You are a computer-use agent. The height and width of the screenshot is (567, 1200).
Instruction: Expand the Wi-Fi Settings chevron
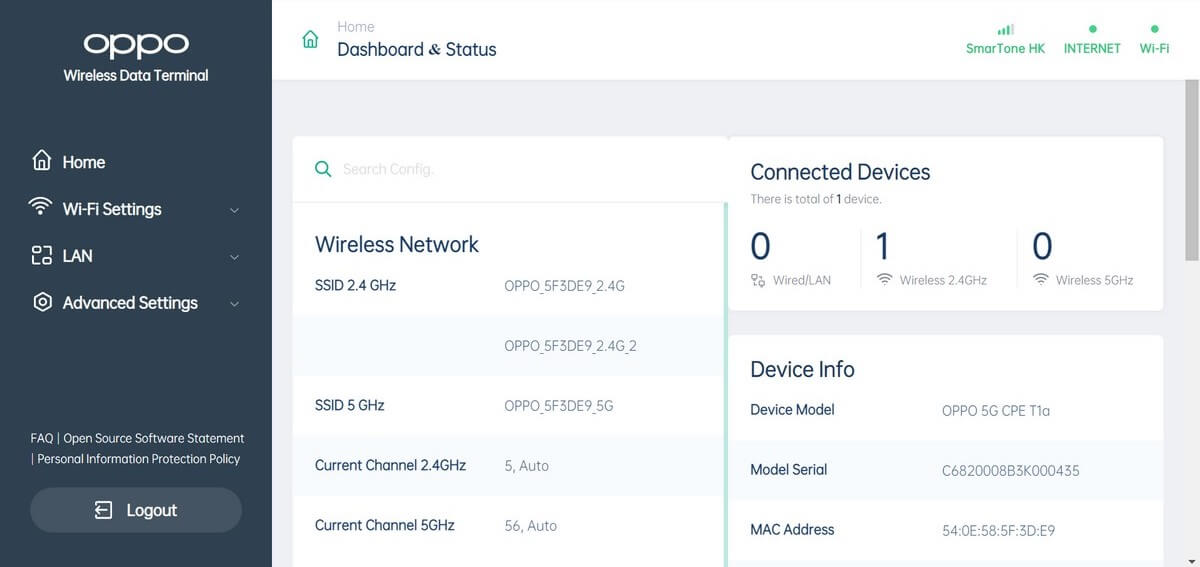click(234, 210)
